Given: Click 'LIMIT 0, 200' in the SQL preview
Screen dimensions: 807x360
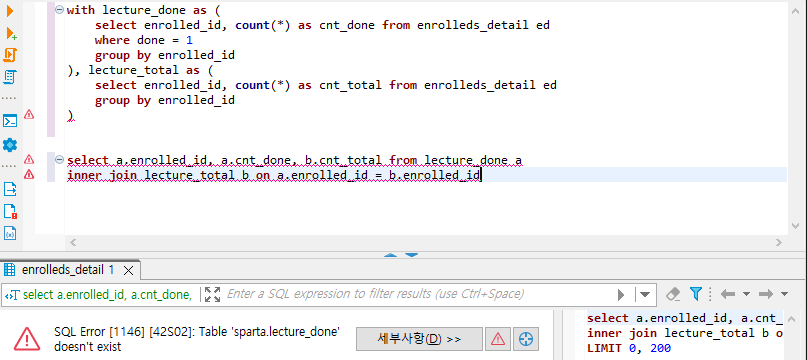Looking at the screenshot, I should coord(629,349).
